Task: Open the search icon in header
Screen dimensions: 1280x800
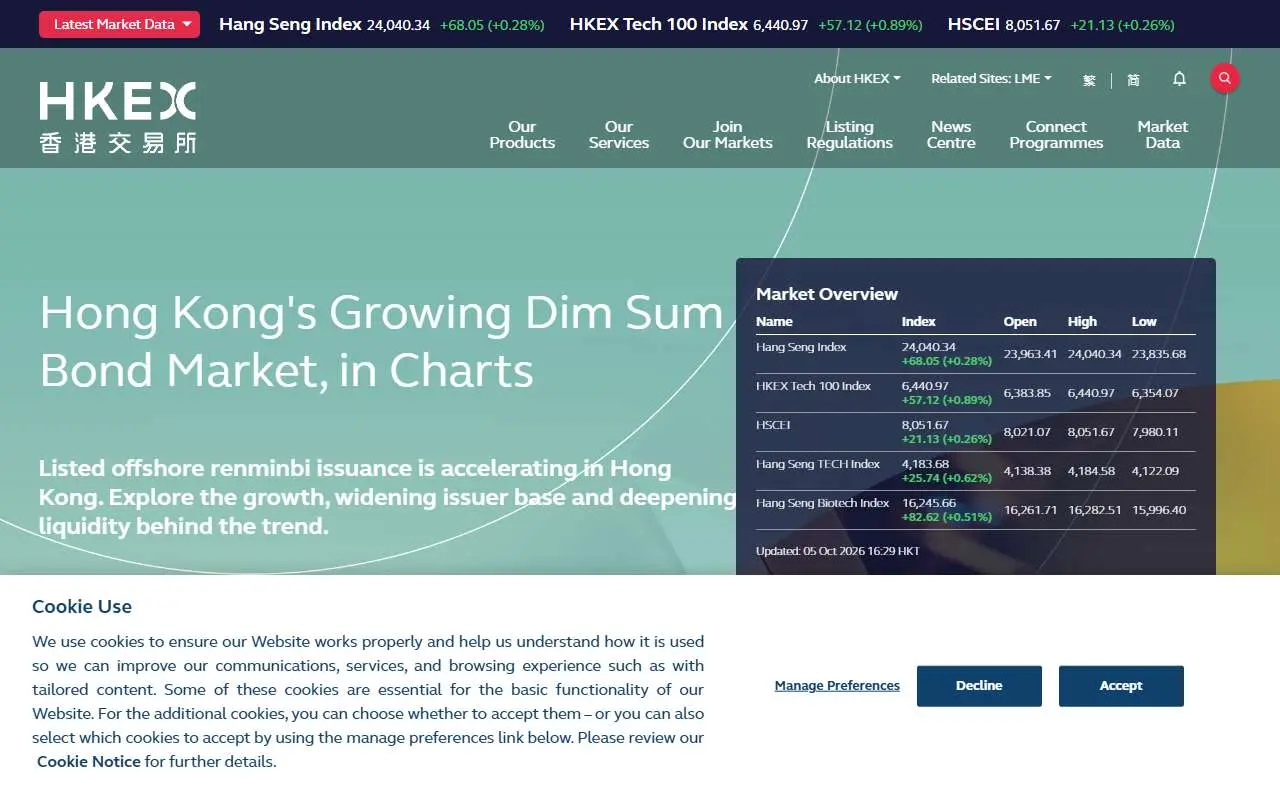Action: (1225, 78)
